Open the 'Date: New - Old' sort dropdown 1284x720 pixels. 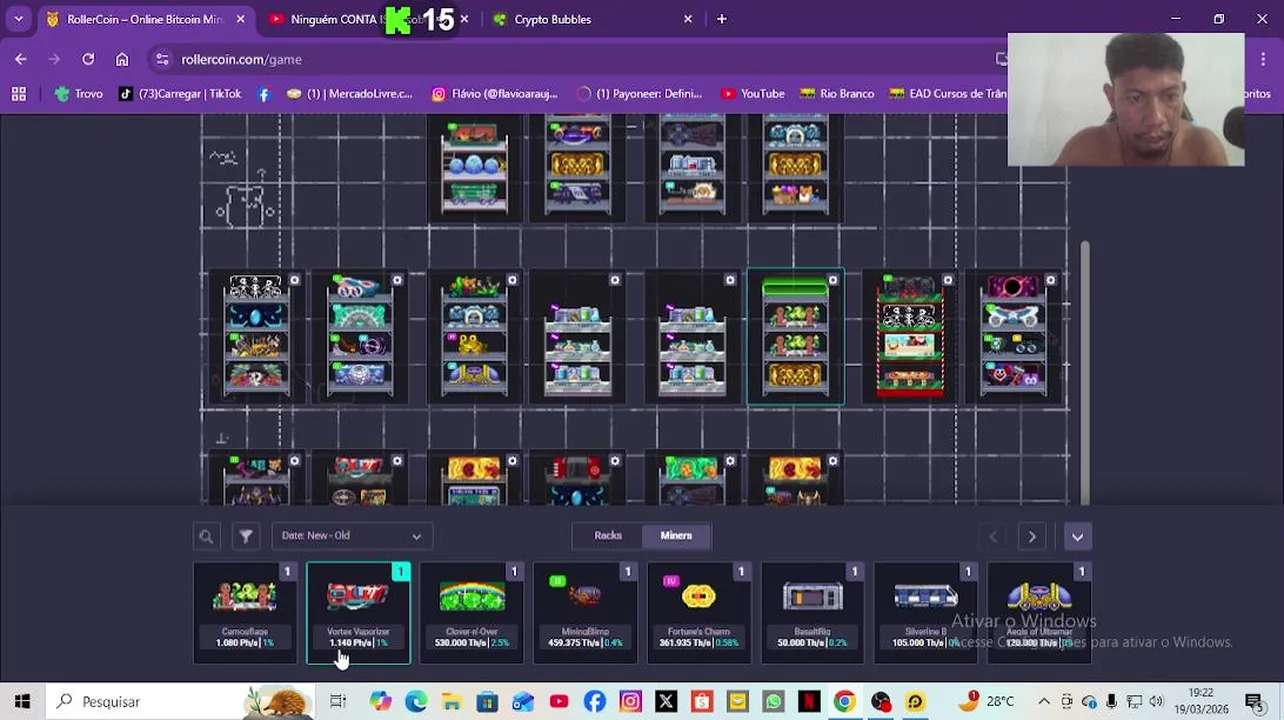point(352,536)
